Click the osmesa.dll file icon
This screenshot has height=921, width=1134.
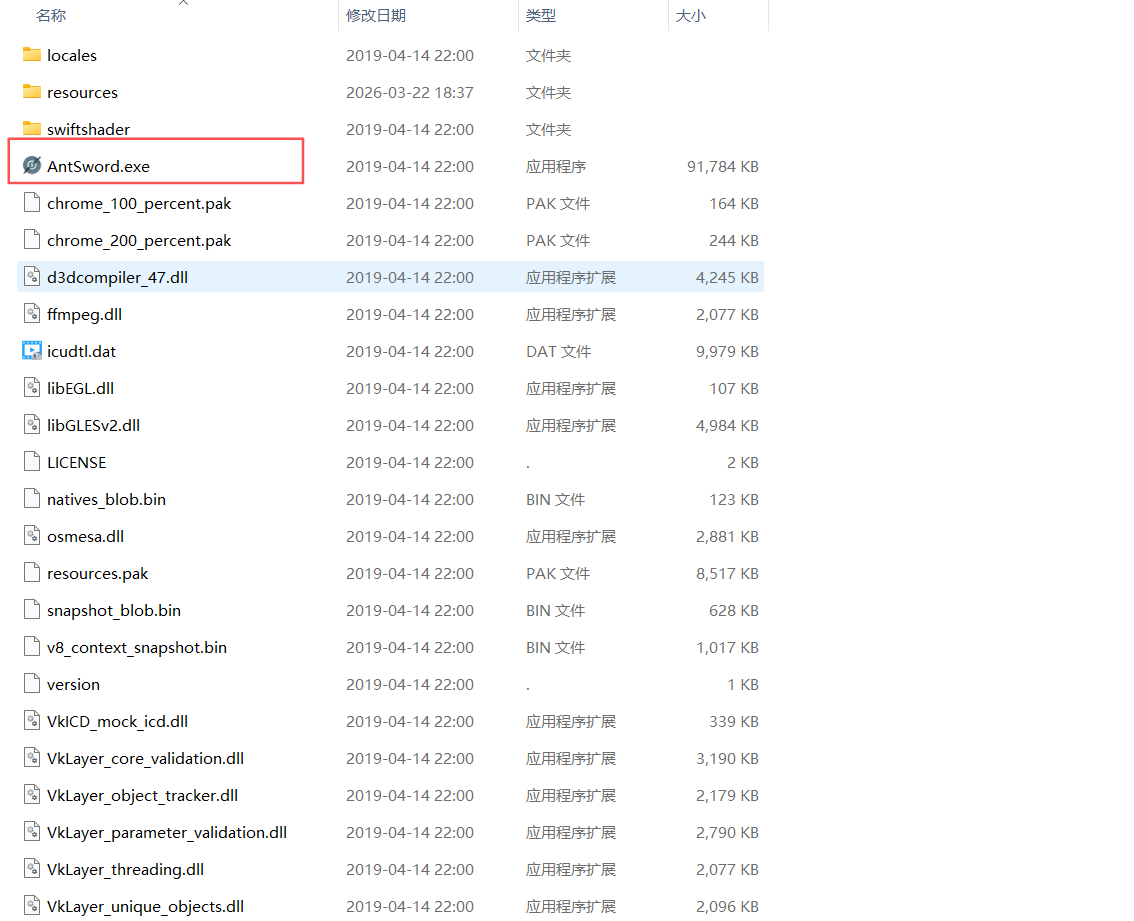pos(32,535)
